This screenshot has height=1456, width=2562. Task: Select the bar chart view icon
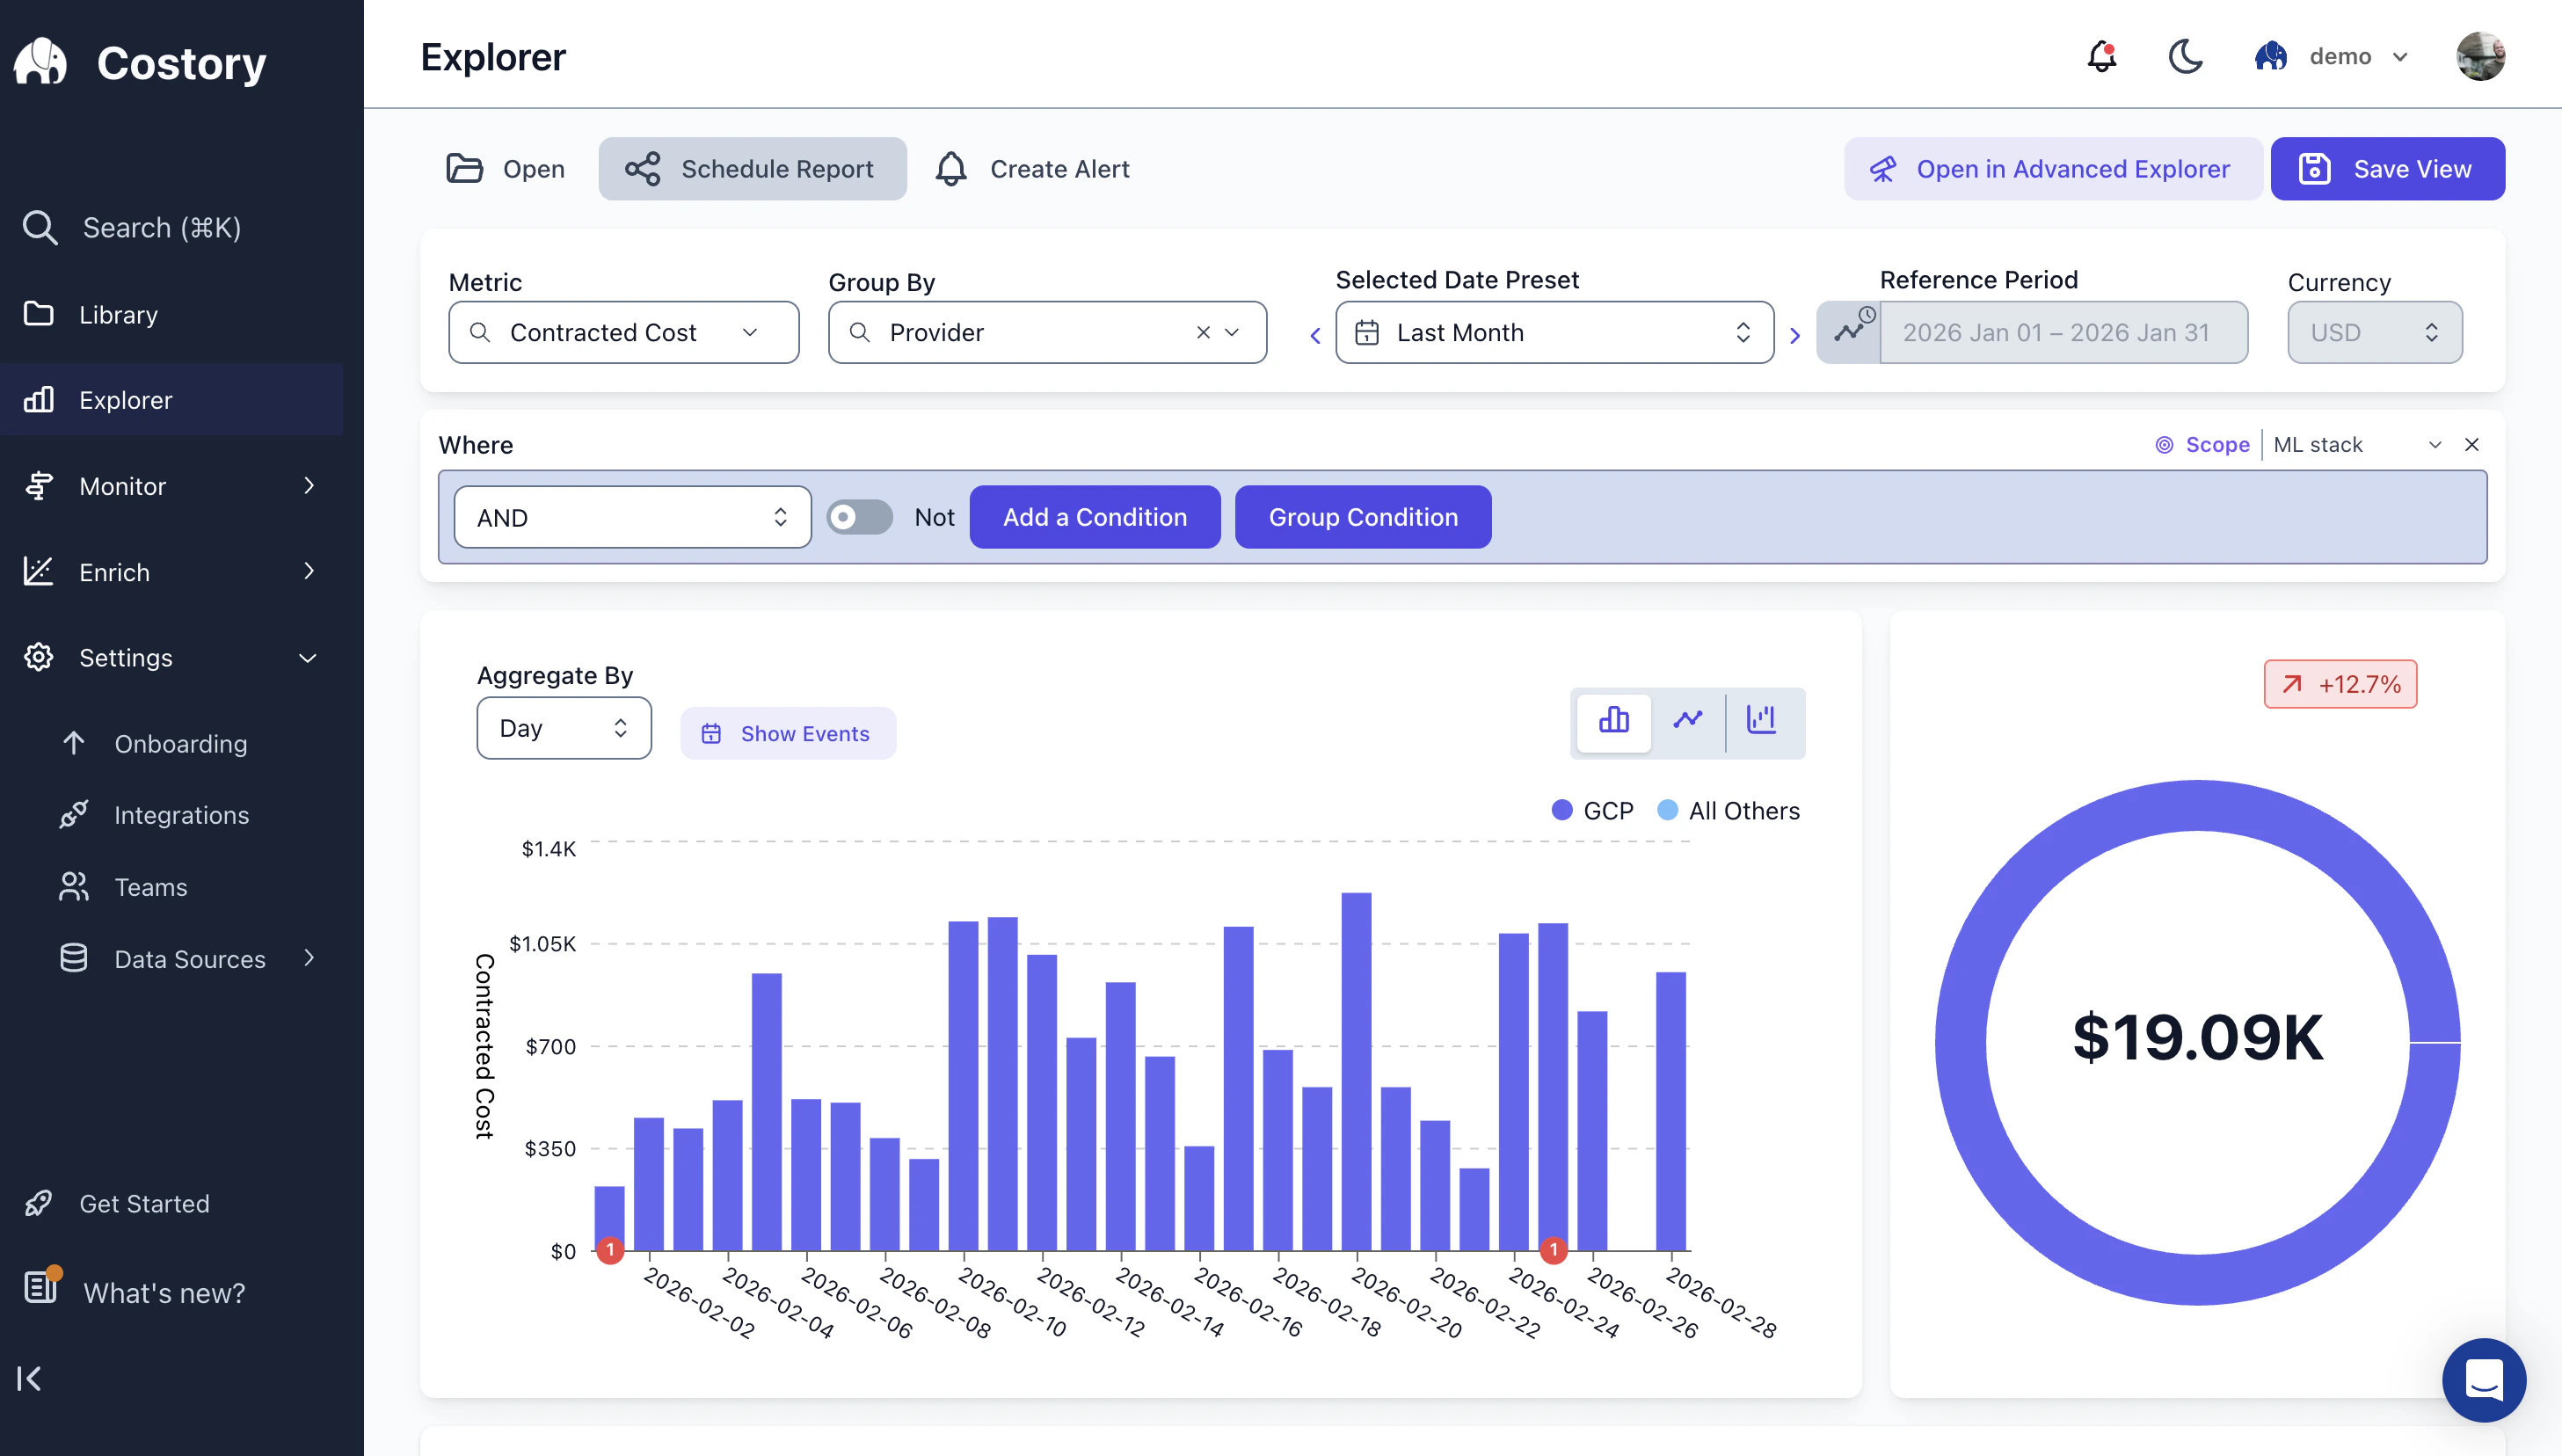point(1613,722)
